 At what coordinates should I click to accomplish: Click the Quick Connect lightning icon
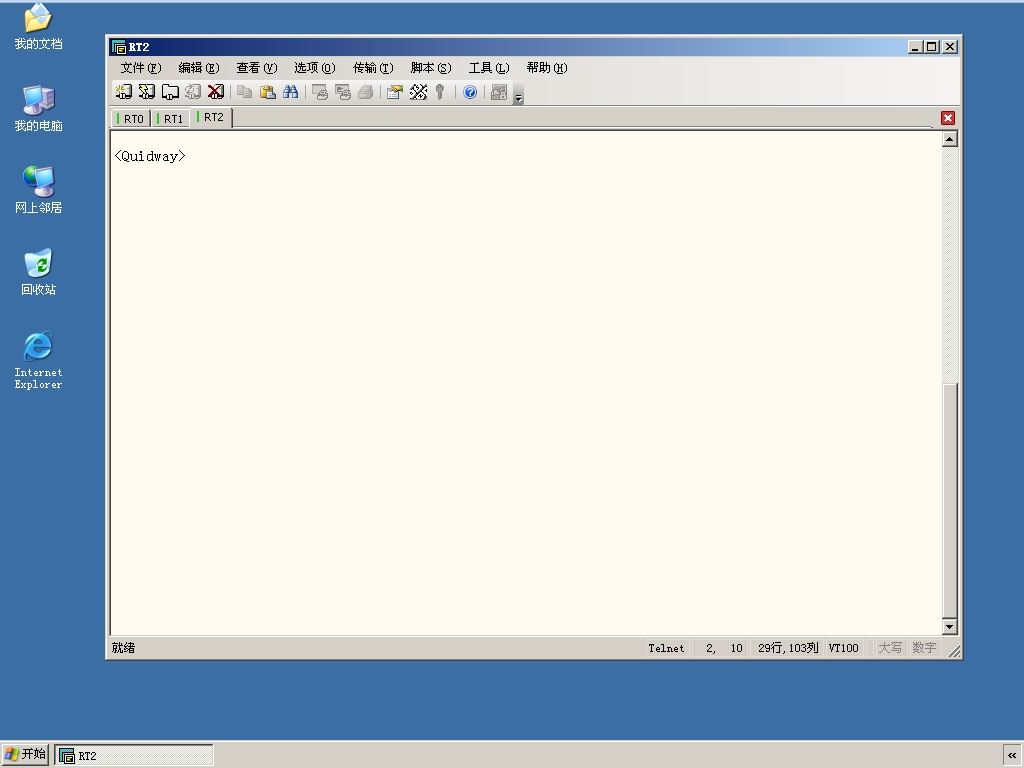[147, 92]
